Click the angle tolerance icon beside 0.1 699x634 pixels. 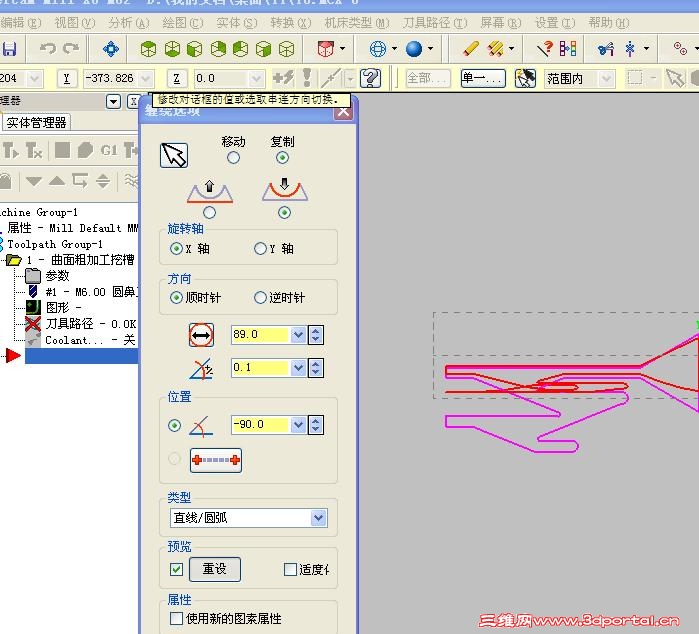201,369
